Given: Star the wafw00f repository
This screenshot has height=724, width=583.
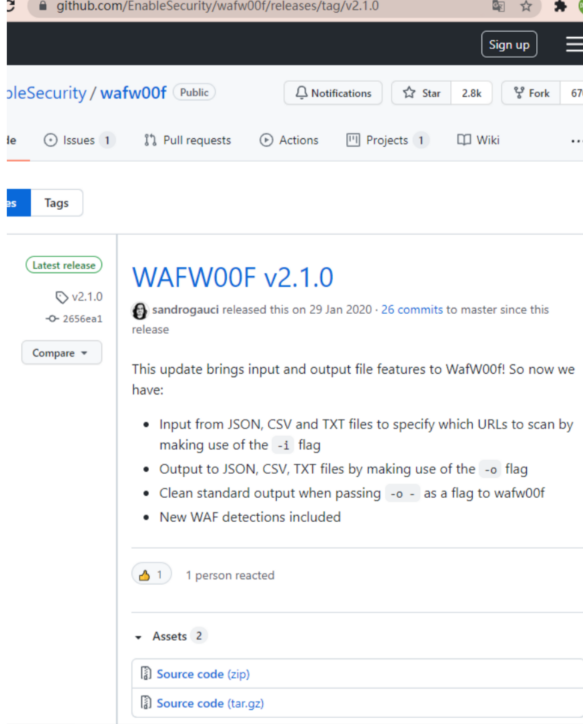Looking at the screenshot, I should [421, 93].
